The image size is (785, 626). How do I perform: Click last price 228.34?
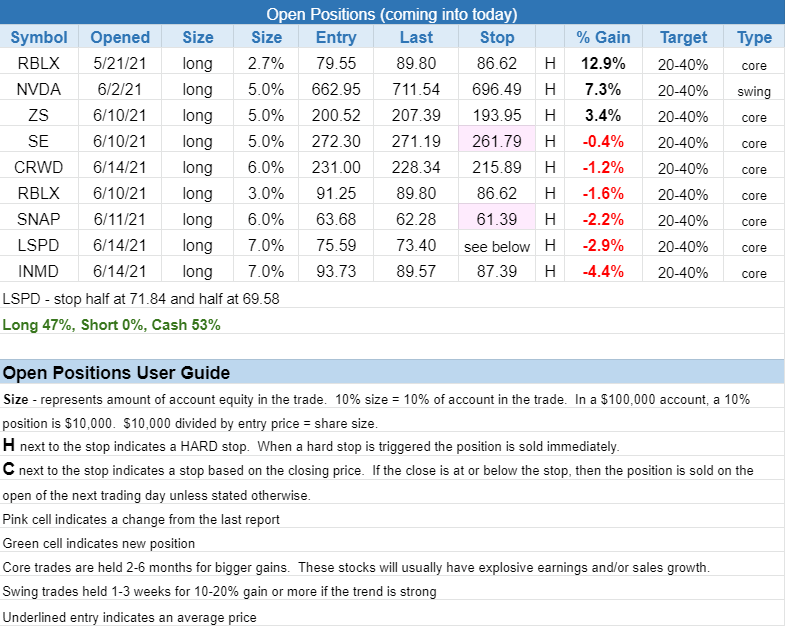pos(416,167)
